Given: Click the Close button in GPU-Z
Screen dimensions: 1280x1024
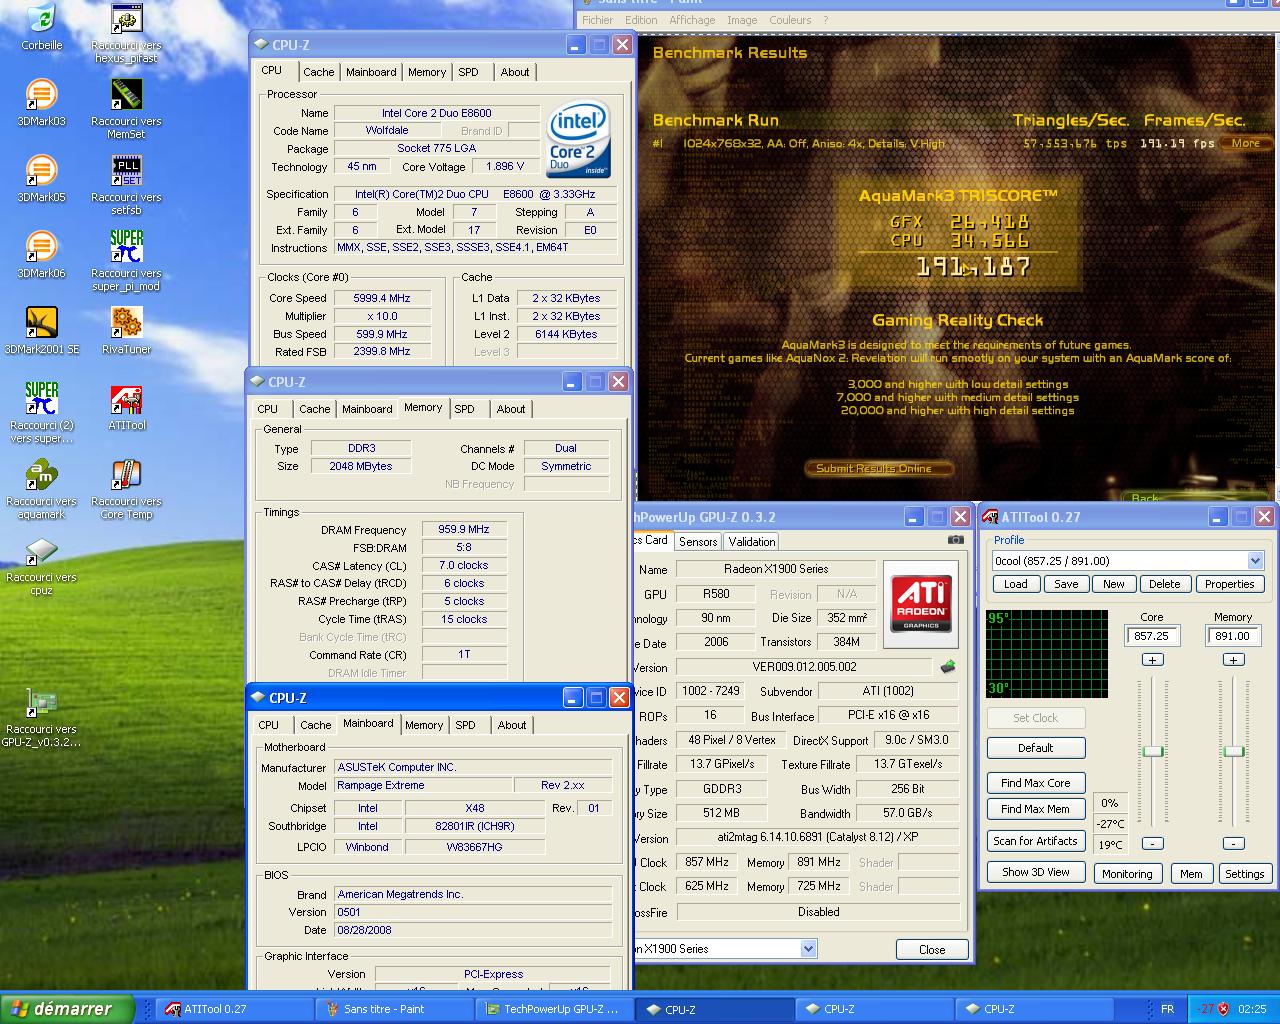Looking at the screenshot, I should point(932,950).
